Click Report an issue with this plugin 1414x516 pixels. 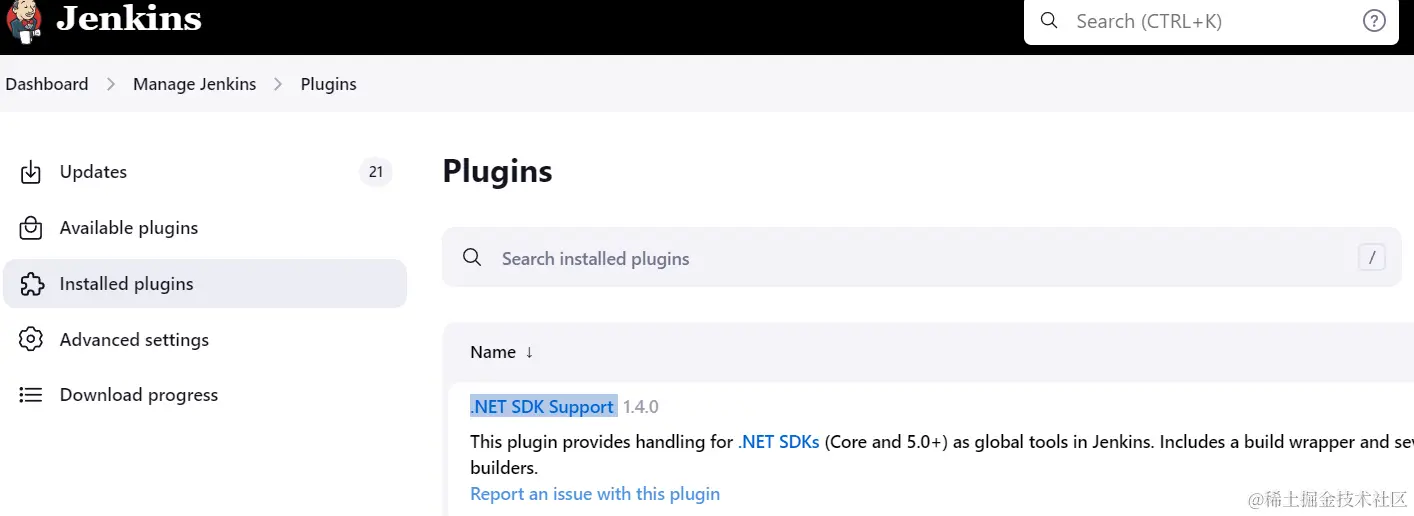pos(595,494)
